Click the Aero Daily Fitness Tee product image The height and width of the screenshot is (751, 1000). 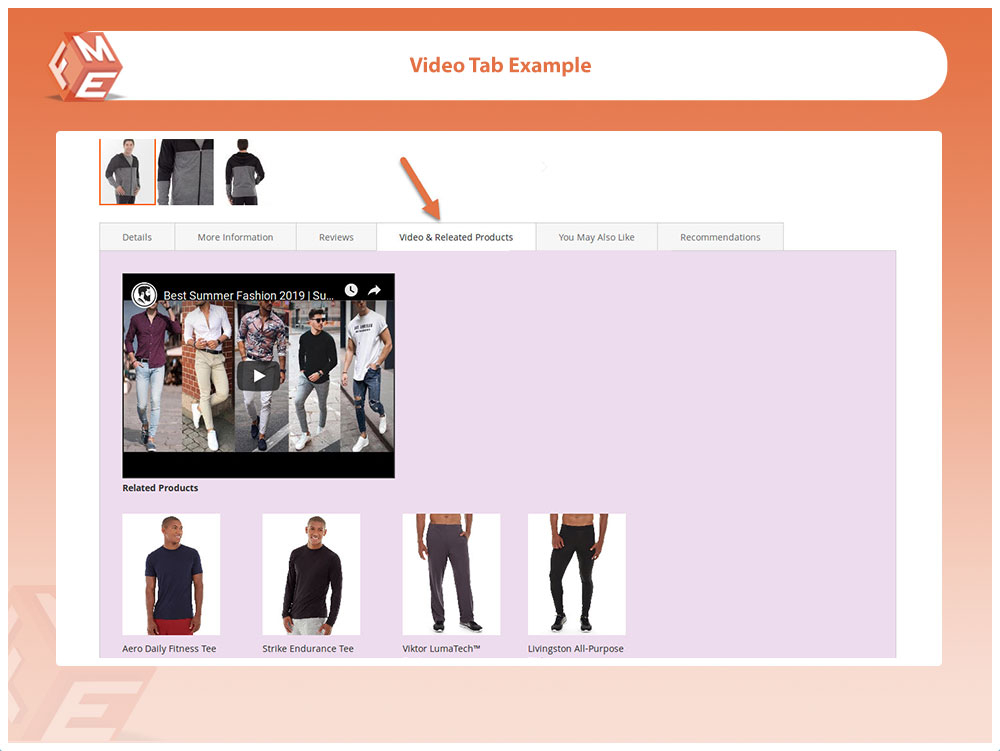tap(171, 574)
